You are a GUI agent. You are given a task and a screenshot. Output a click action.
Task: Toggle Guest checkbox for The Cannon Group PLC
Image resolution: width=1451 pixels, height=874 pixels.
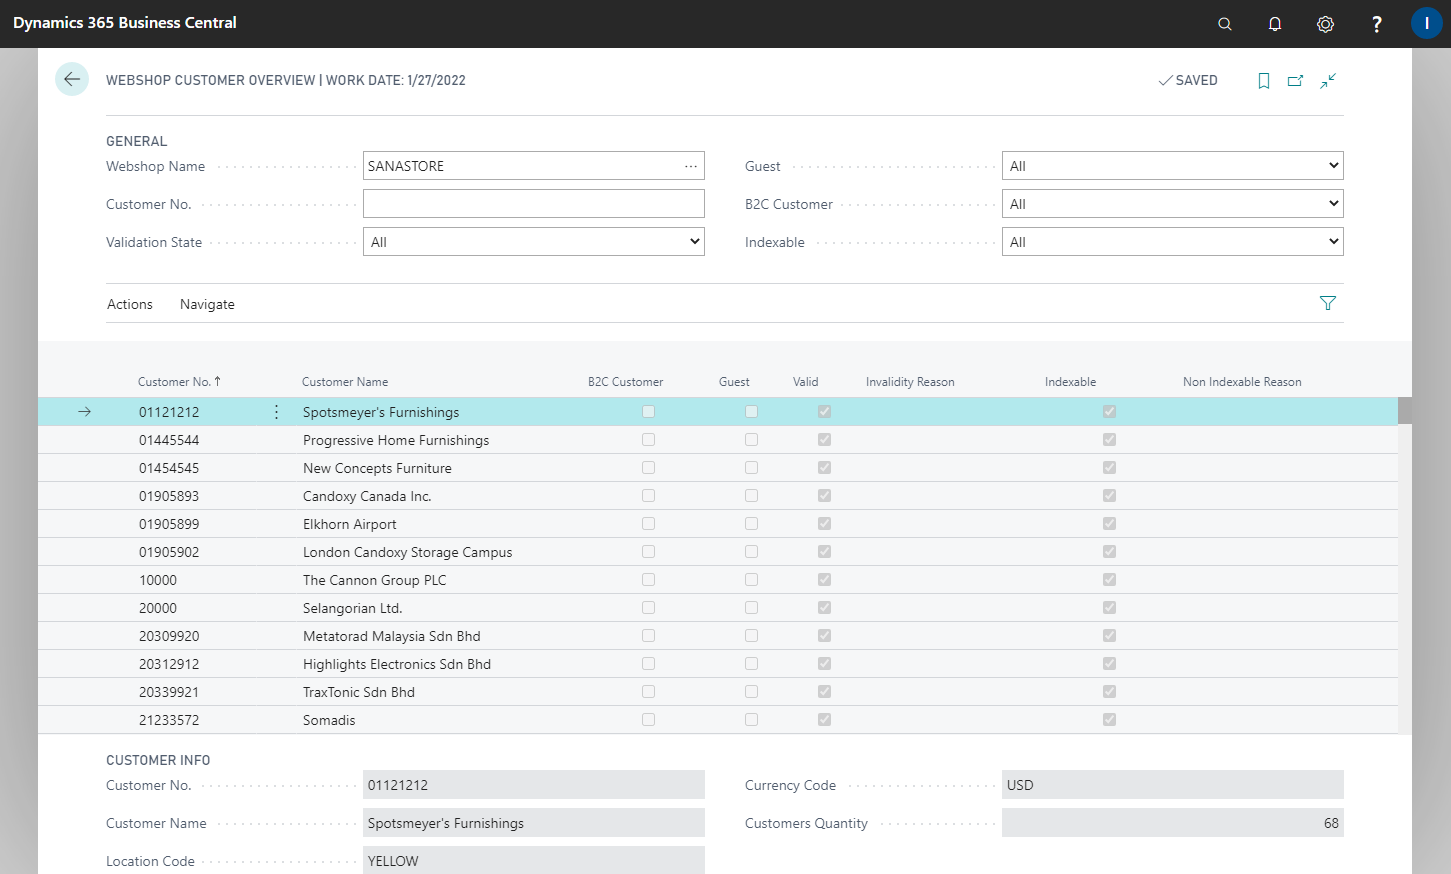point(751,580)
